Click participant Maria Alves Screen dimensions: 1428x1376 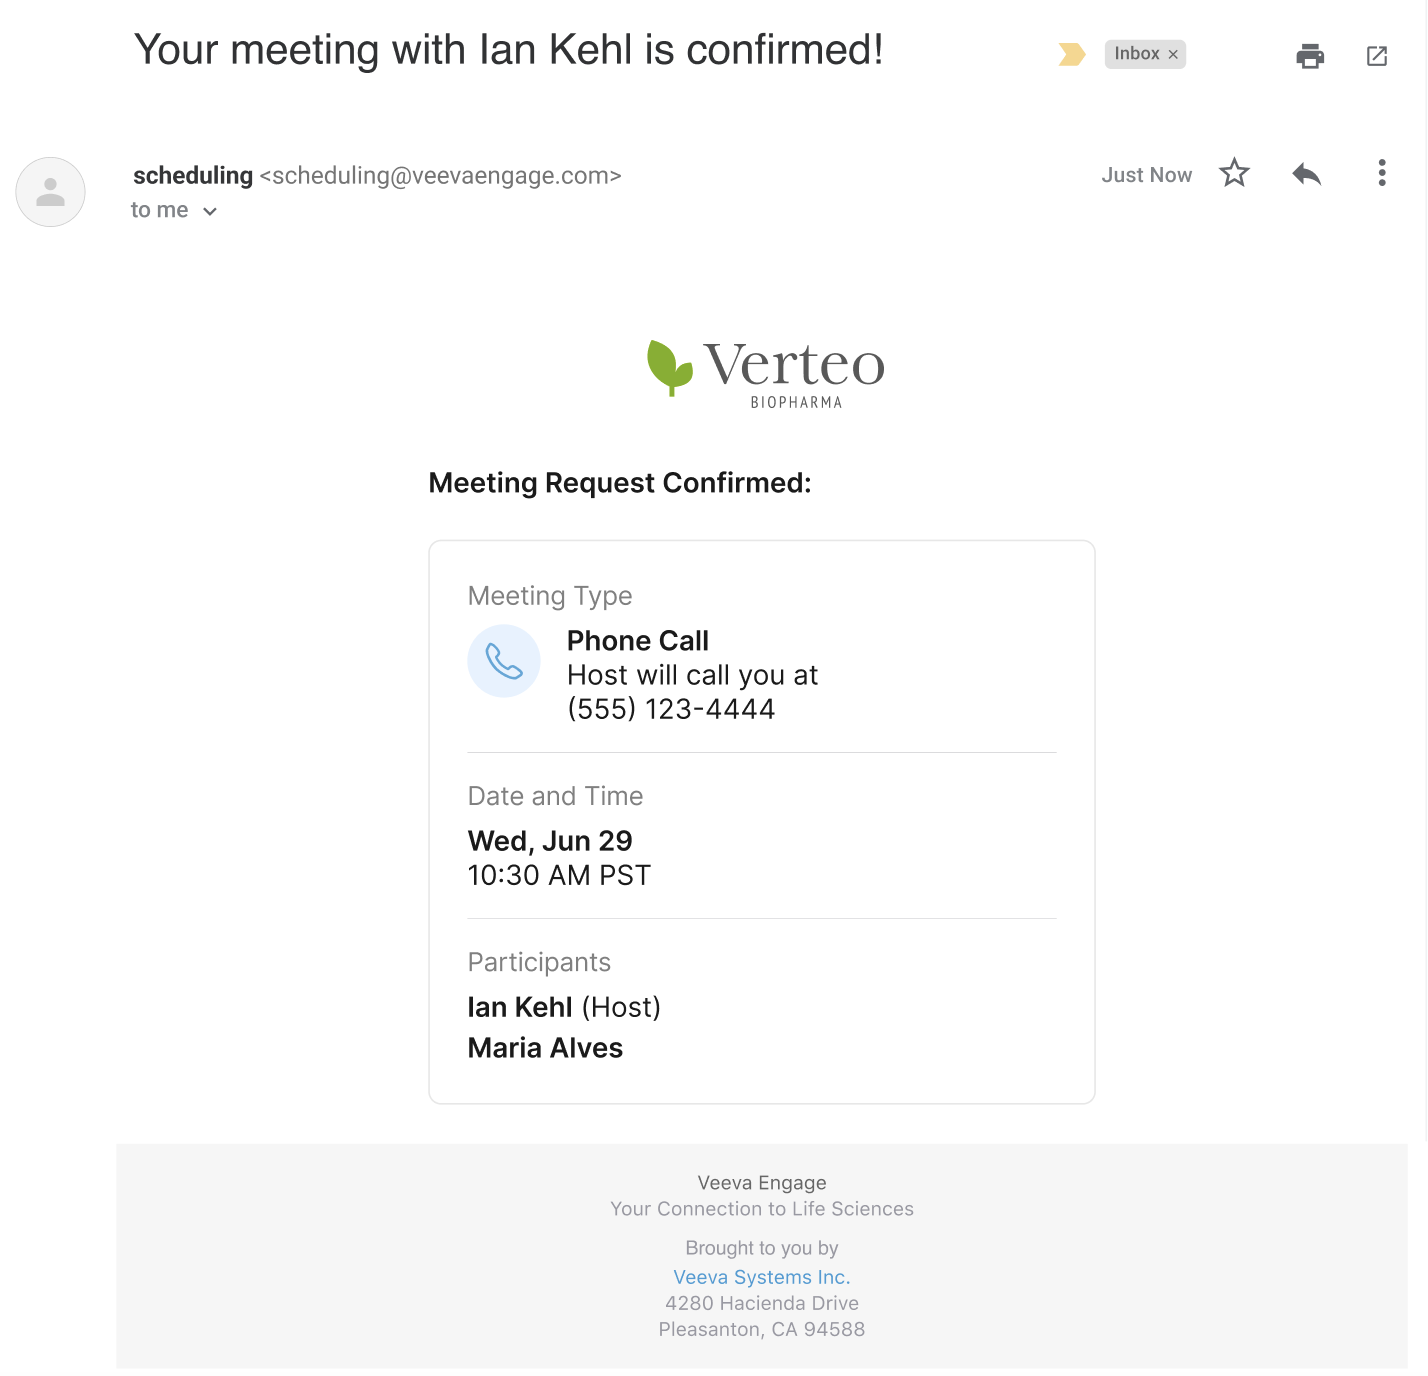545,1048
